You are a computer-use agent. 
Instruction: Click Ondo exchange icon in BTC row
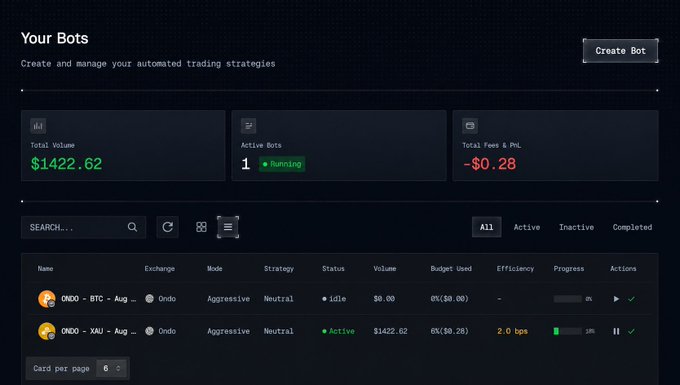150,299
